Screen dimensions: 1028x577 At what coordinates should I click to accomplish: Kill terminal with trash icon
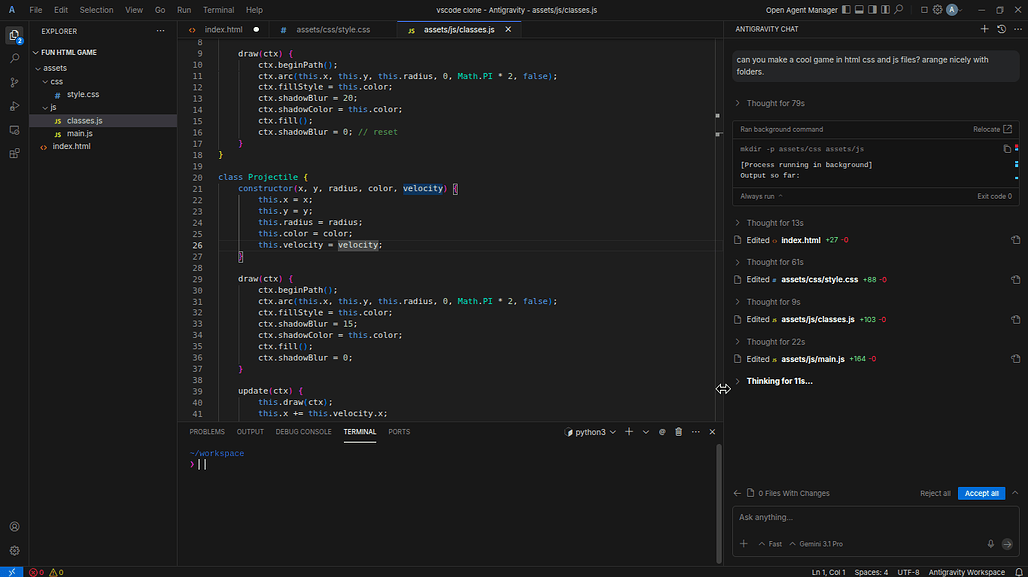click(679, 431)
